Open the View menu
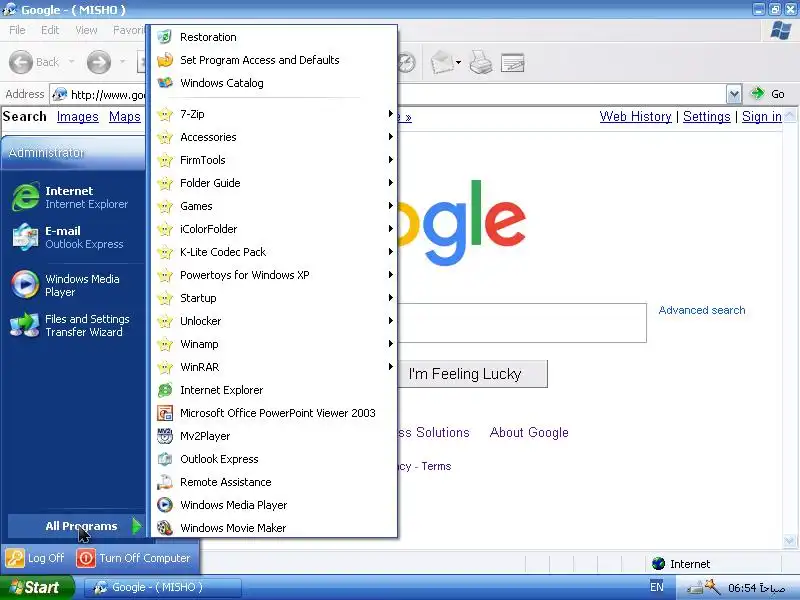The height and width of the screenshot is (600, 800). click(86, 30)
